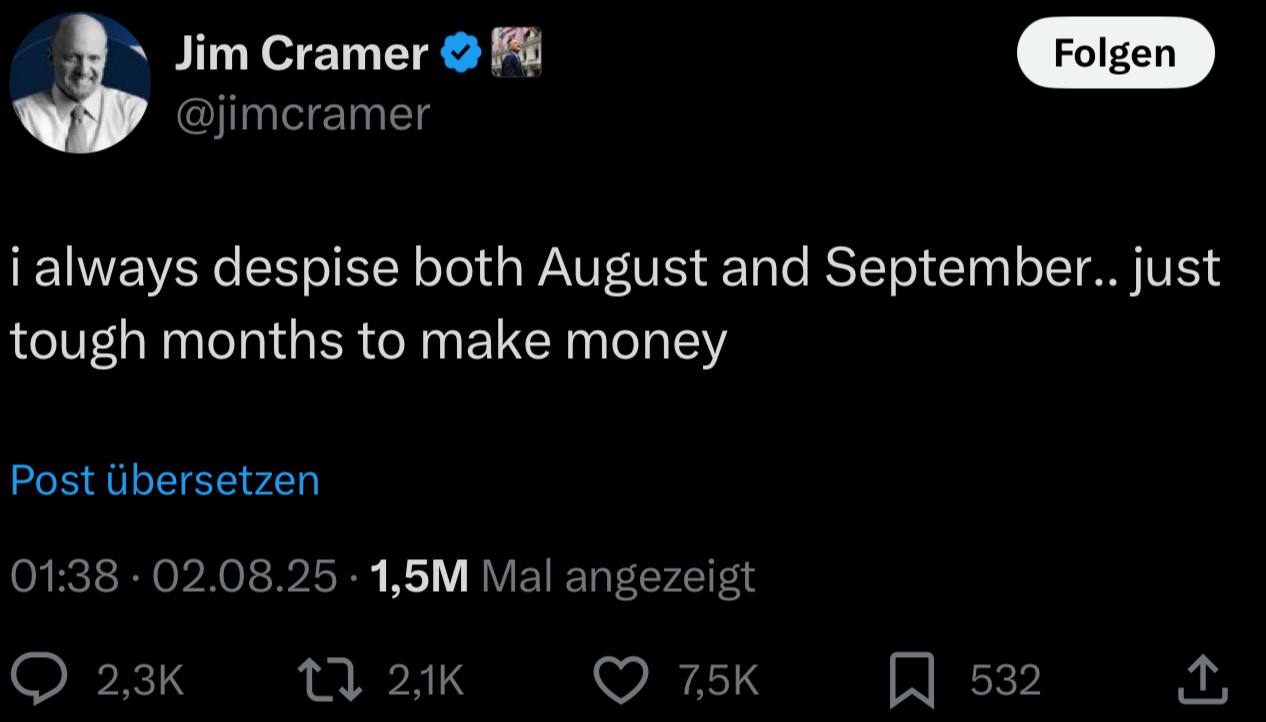Image resolution: width=1266 pixels, height=722 pixels.
Task: Select the 7,5K likes count
Action: 718,682
